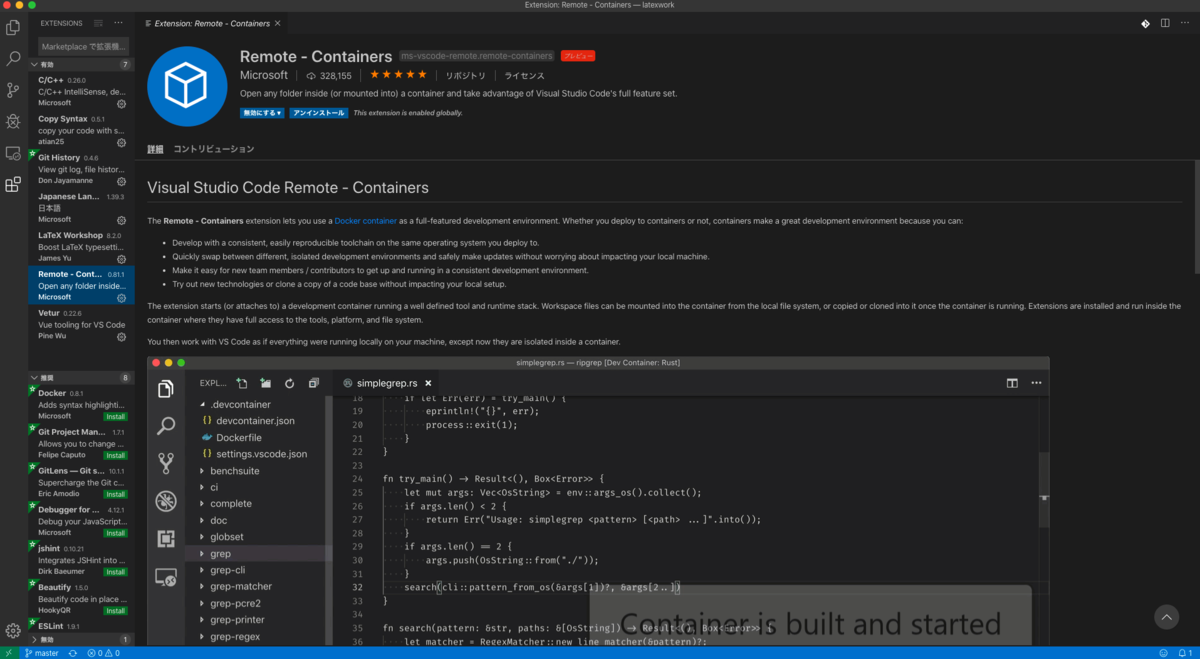Open the editor more actions menu
This screenshot has width=1200, height=659.
(1186, 22)
